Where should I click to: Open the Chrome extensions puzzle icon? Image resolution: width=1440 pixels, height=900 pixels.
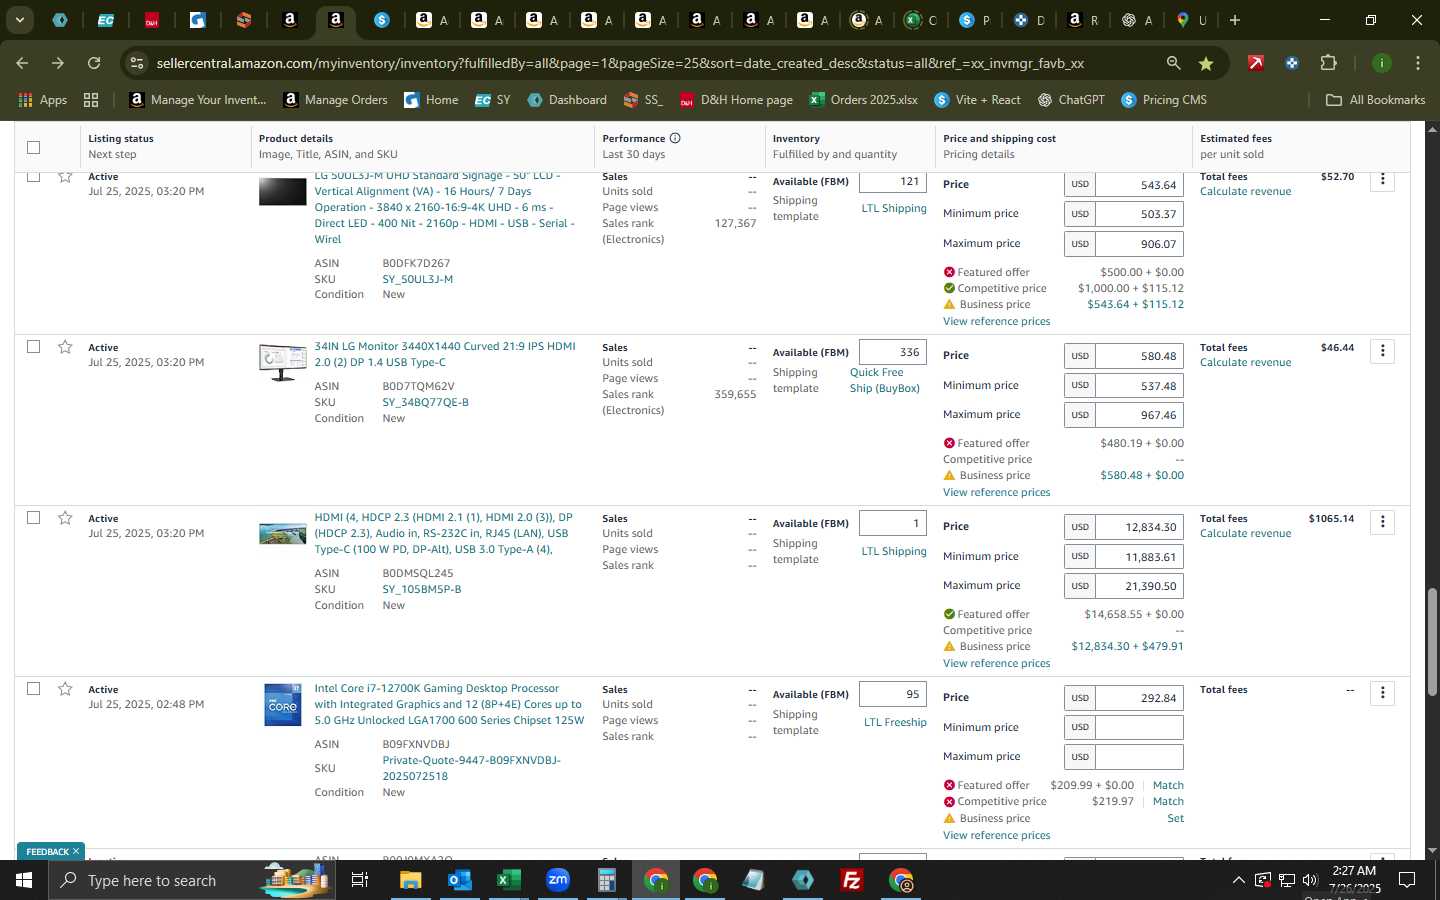(1328, 63)
